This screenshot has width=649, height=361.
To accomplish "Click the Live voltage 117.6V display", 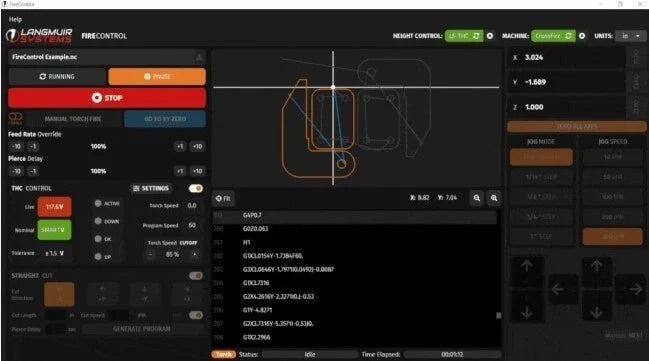I will tap(54, 207).
